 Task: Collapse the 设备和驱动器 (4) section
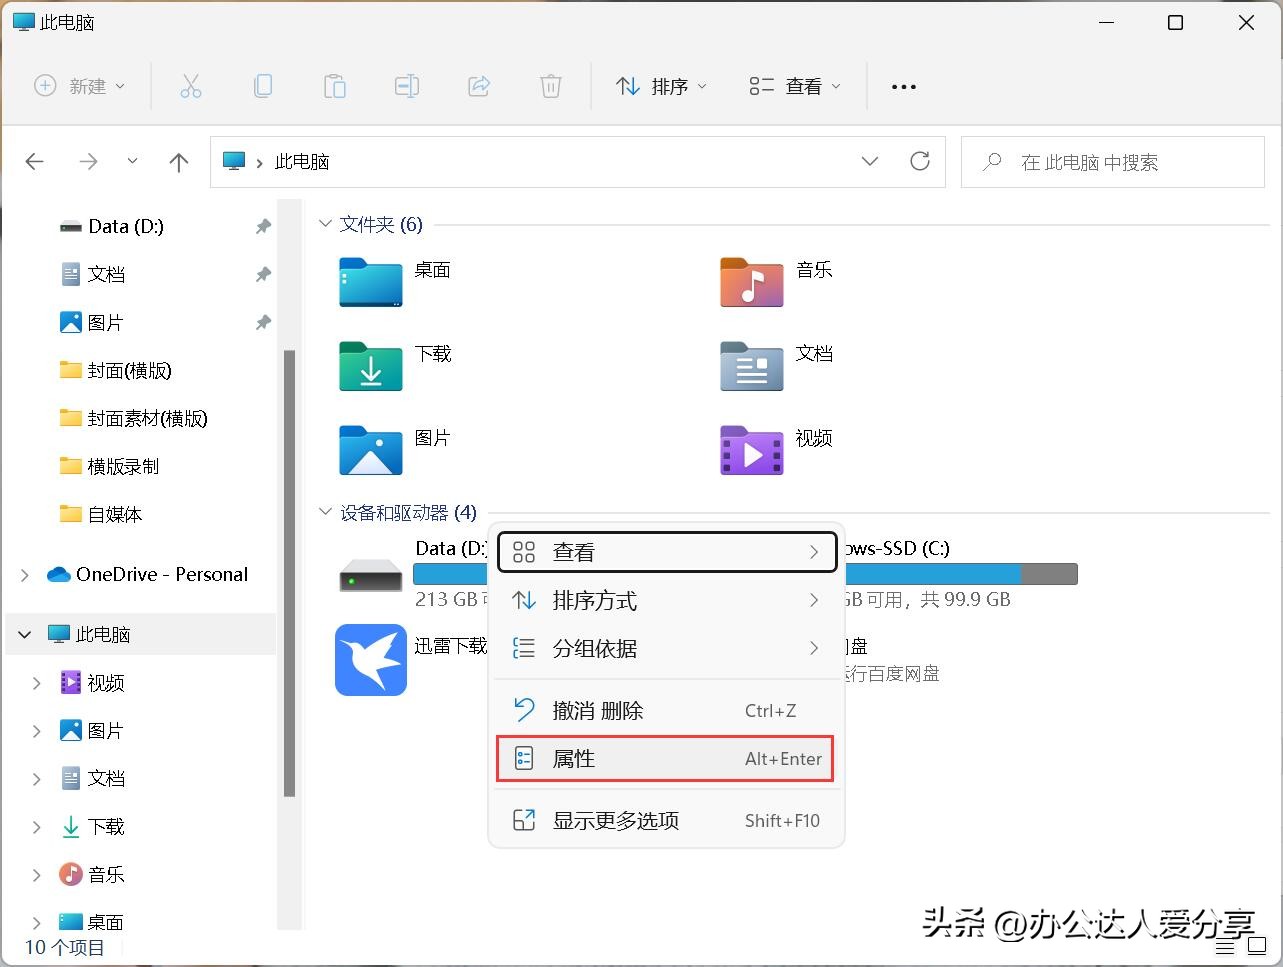tap(324, 511)
